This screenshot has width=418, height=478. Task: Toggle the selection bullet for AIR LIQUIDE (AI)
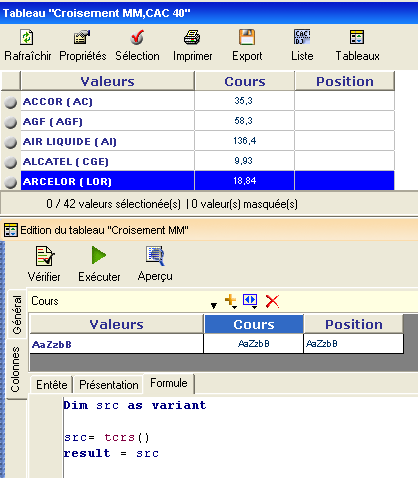pyautogui.click(x=11, y=142)
